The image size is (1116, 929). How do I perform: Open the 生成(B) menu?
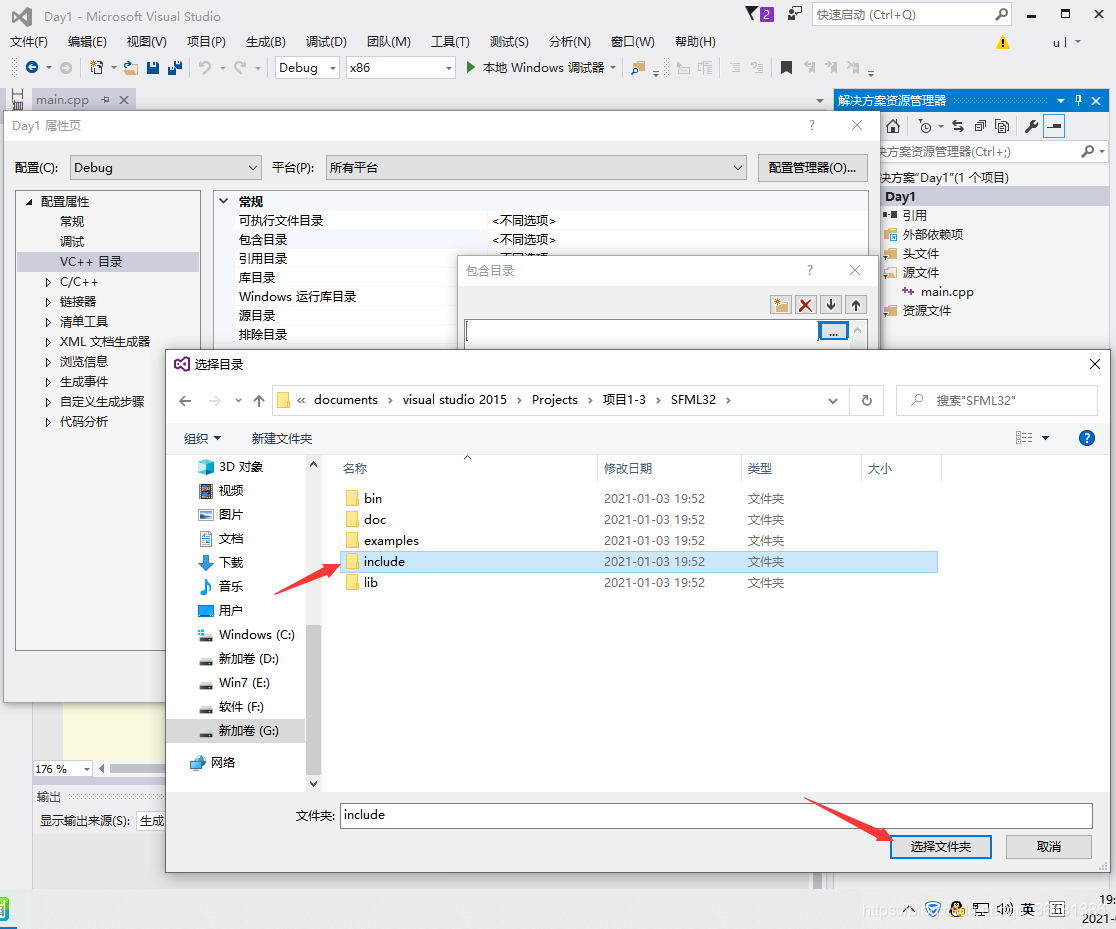265,42
